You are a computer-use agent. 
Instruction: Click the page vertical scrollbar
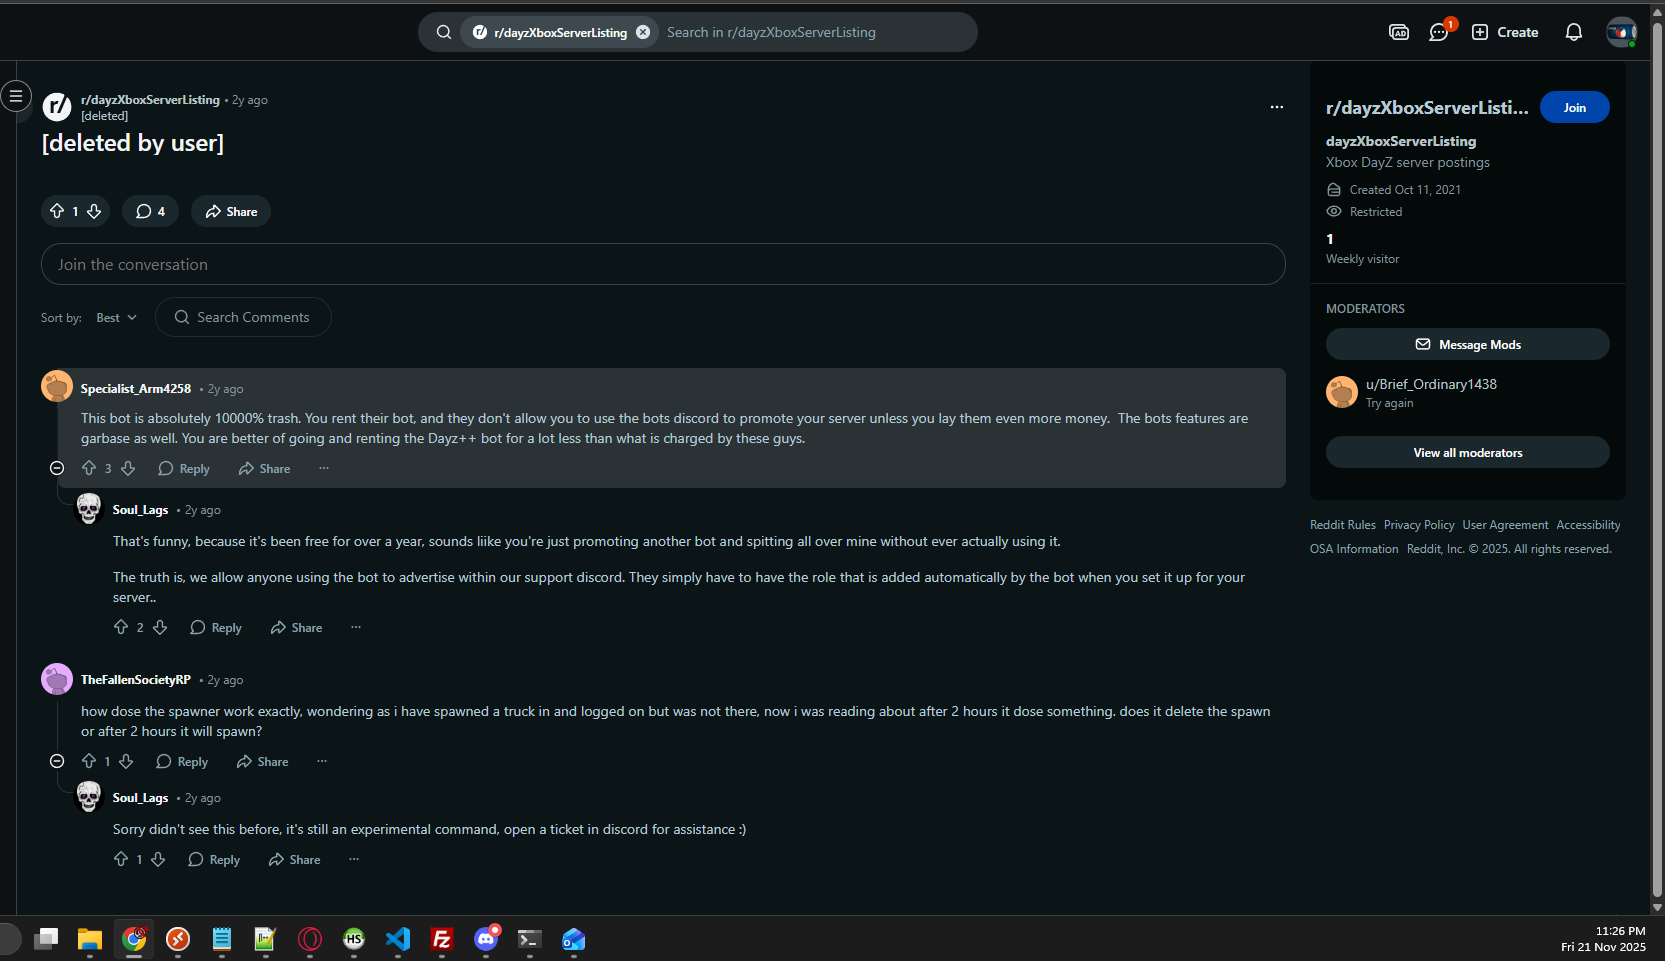coord(1657,458)
